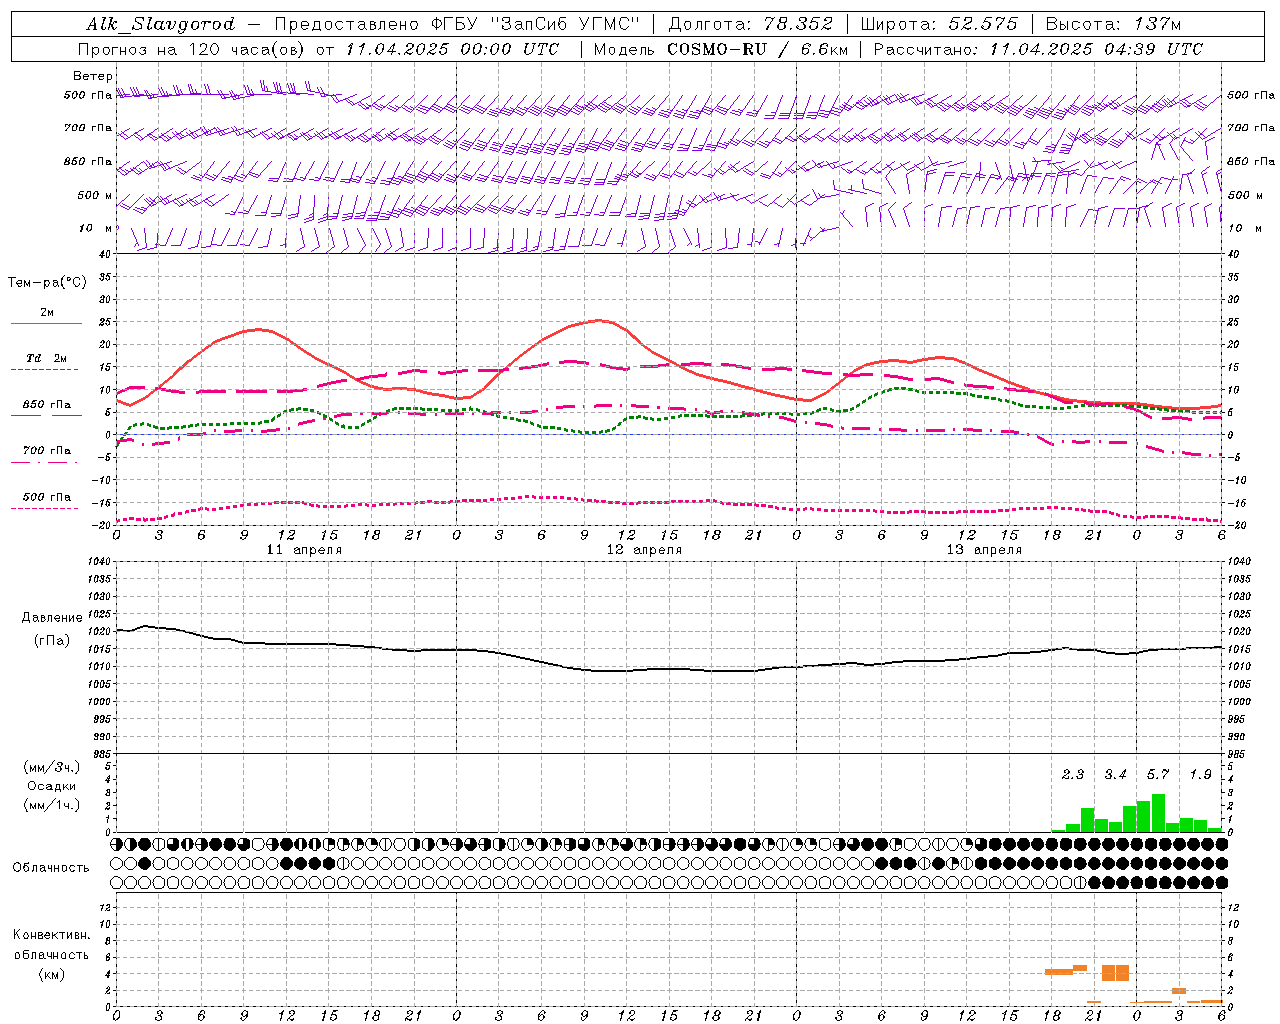This screenshot has width=1280, height=1024.
Task: Click the solid red 2м legend line
Action: click(x=47, y=323)
